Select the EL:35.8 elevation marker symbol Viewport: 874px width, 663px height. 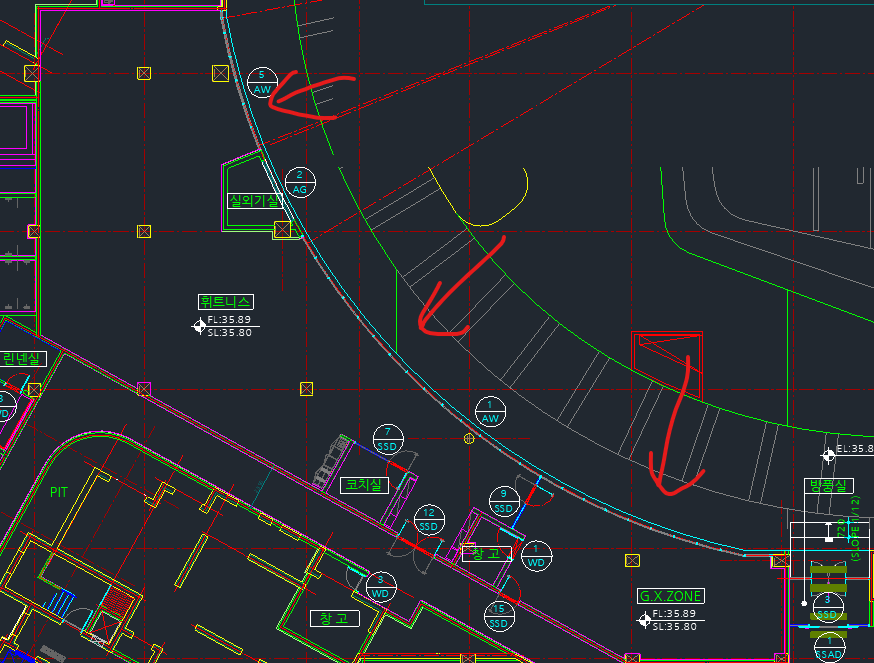828,456
